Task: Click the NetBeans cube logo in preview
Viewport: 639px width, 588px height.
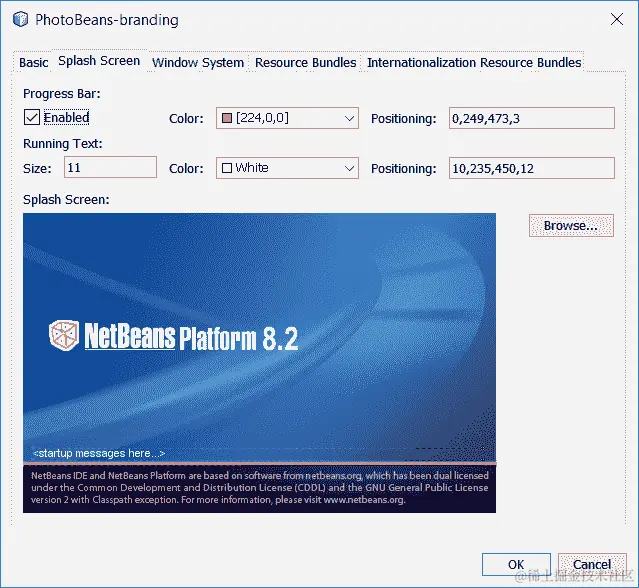Action: (x=64, y=335)
